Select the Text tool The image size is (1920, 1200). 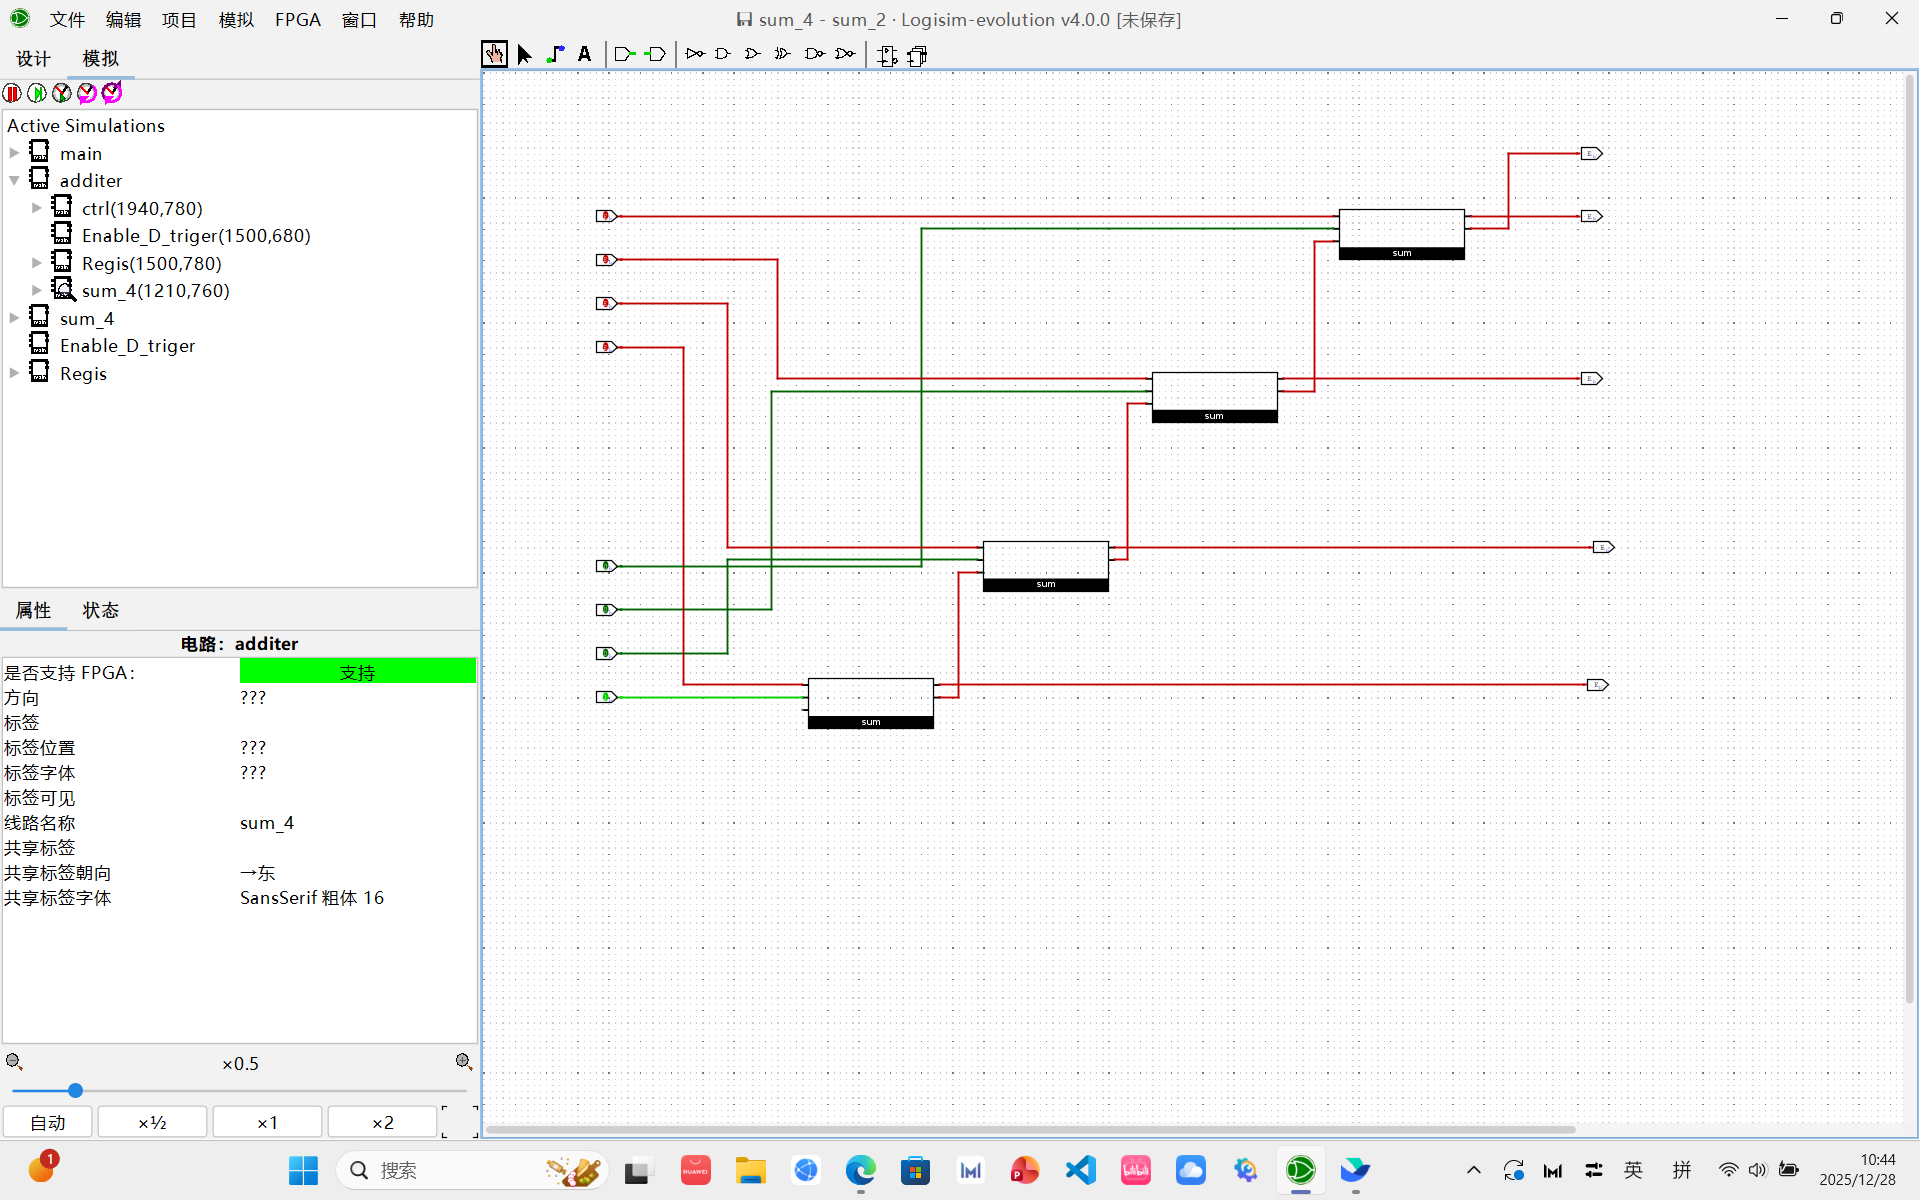click(585, 54)
